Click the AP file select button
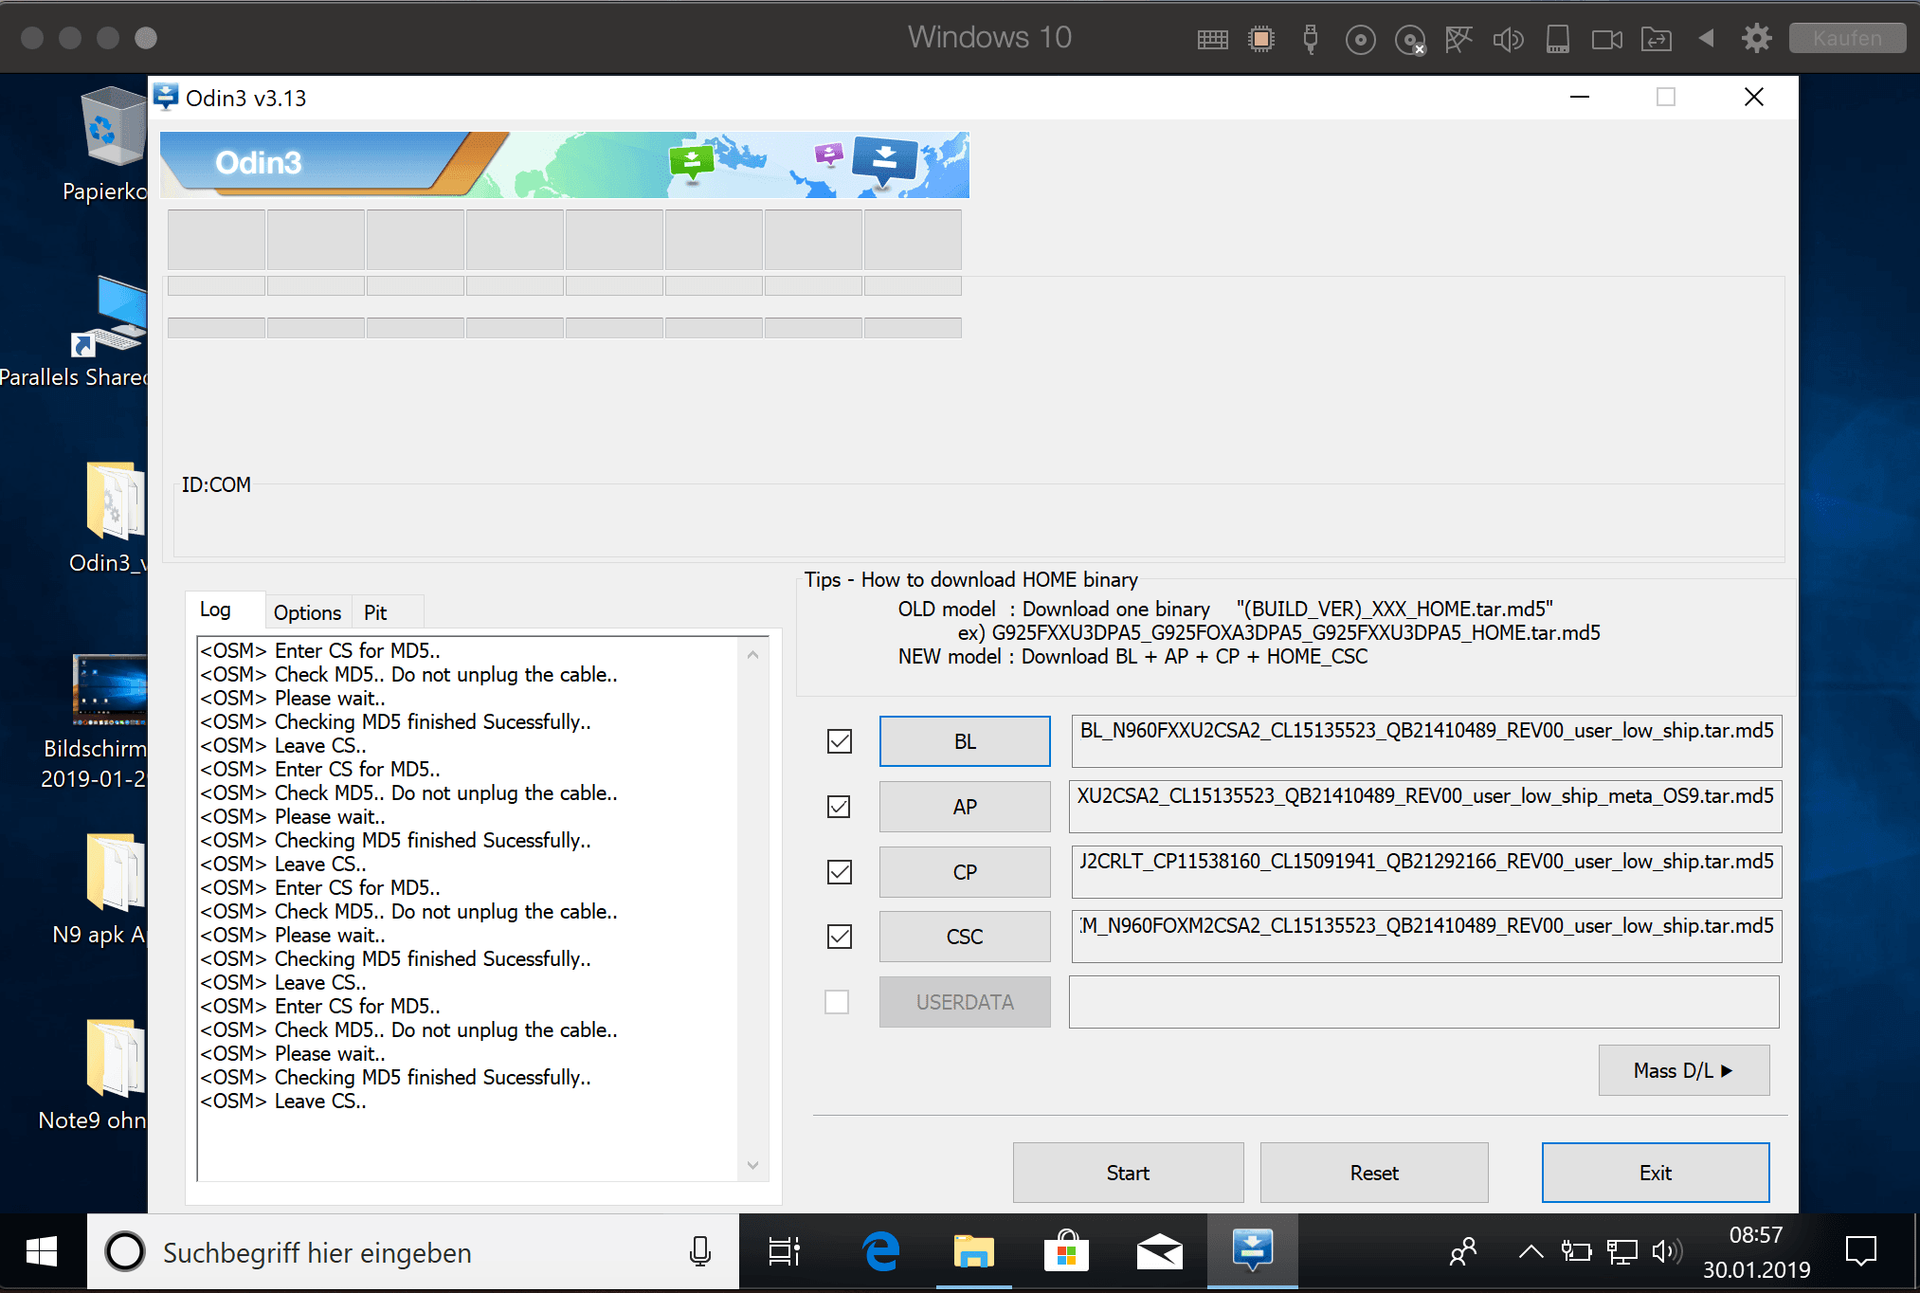The height and width of the screenshot is (1293, 1920). click(965, 806)
